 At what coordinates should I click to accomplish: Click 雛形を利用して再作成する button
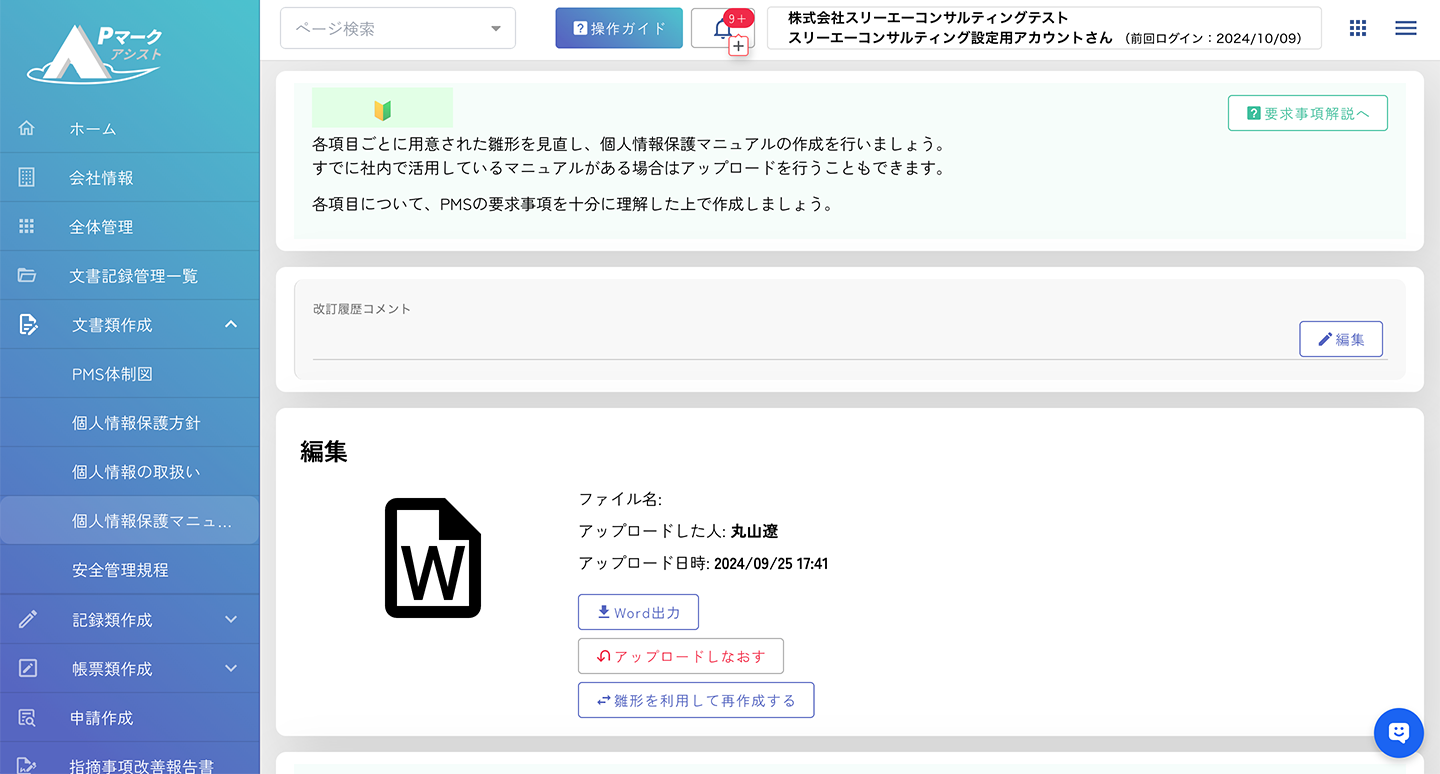point(696,700)
